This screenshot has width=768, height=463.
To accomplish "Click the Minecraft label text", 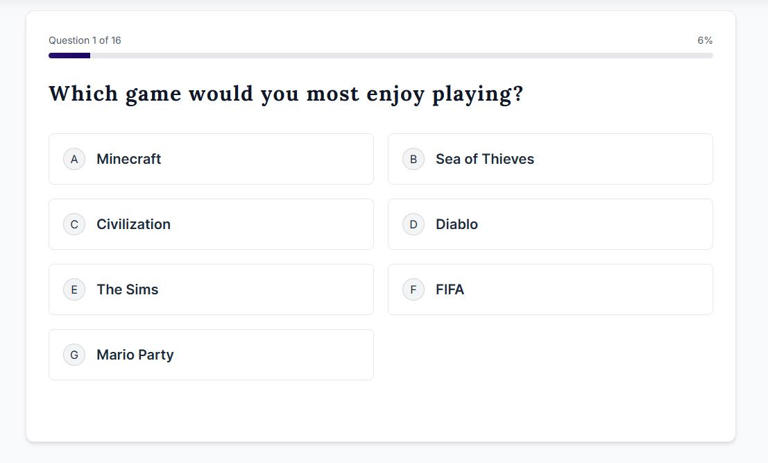I will (x=128, y=159).
